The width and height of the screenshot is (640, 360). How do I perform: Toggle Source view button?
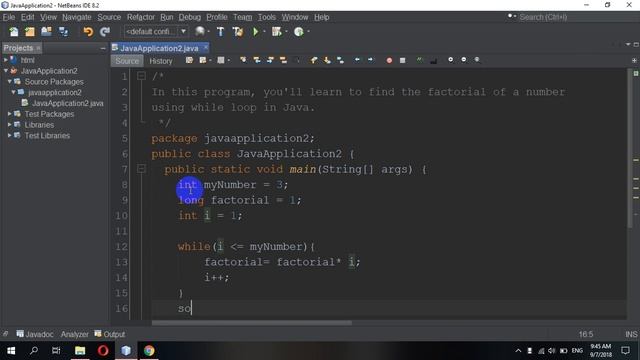127,61
